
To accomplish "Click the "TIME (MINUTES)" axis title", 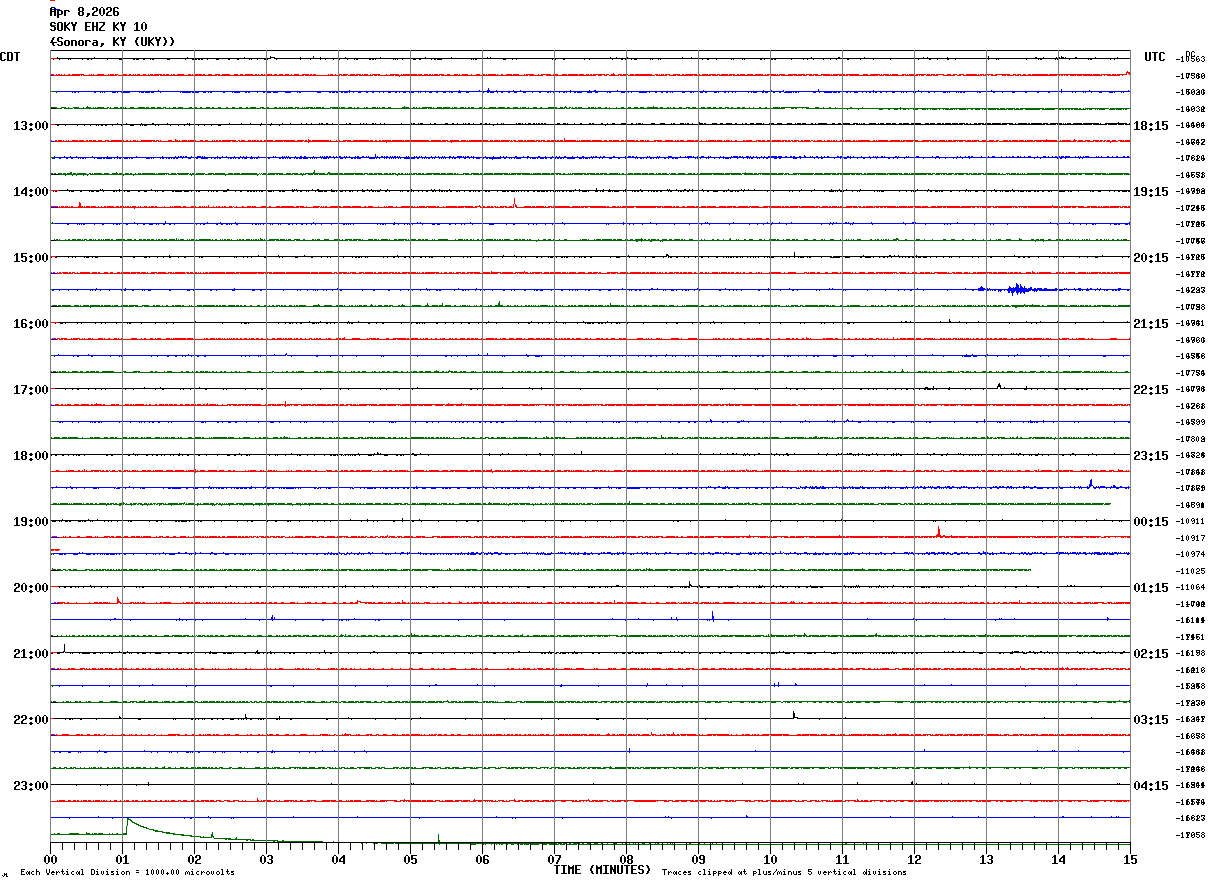I will [602, 870].
